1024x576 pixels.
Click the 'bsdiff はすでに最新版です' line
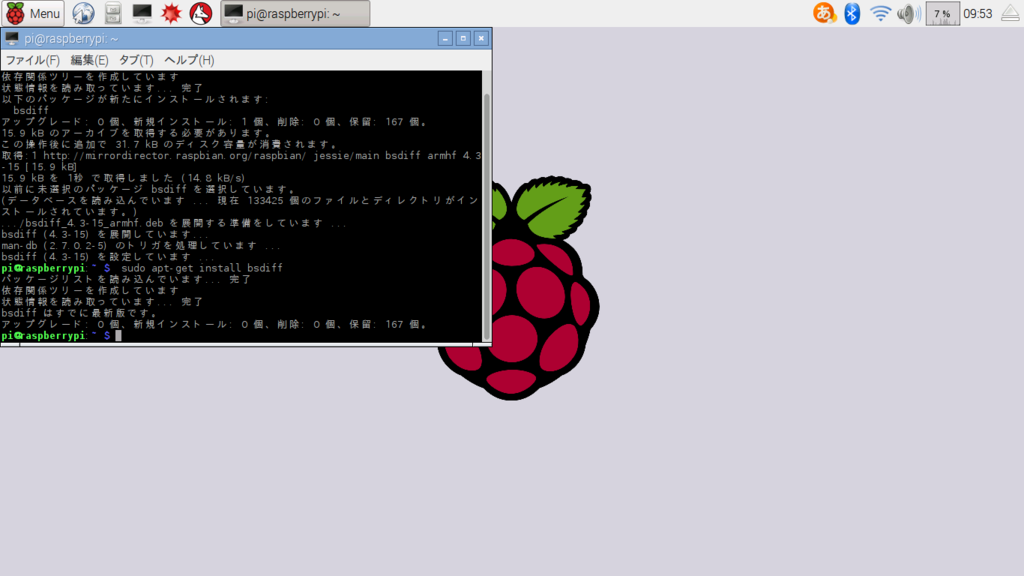coord(80,313)
